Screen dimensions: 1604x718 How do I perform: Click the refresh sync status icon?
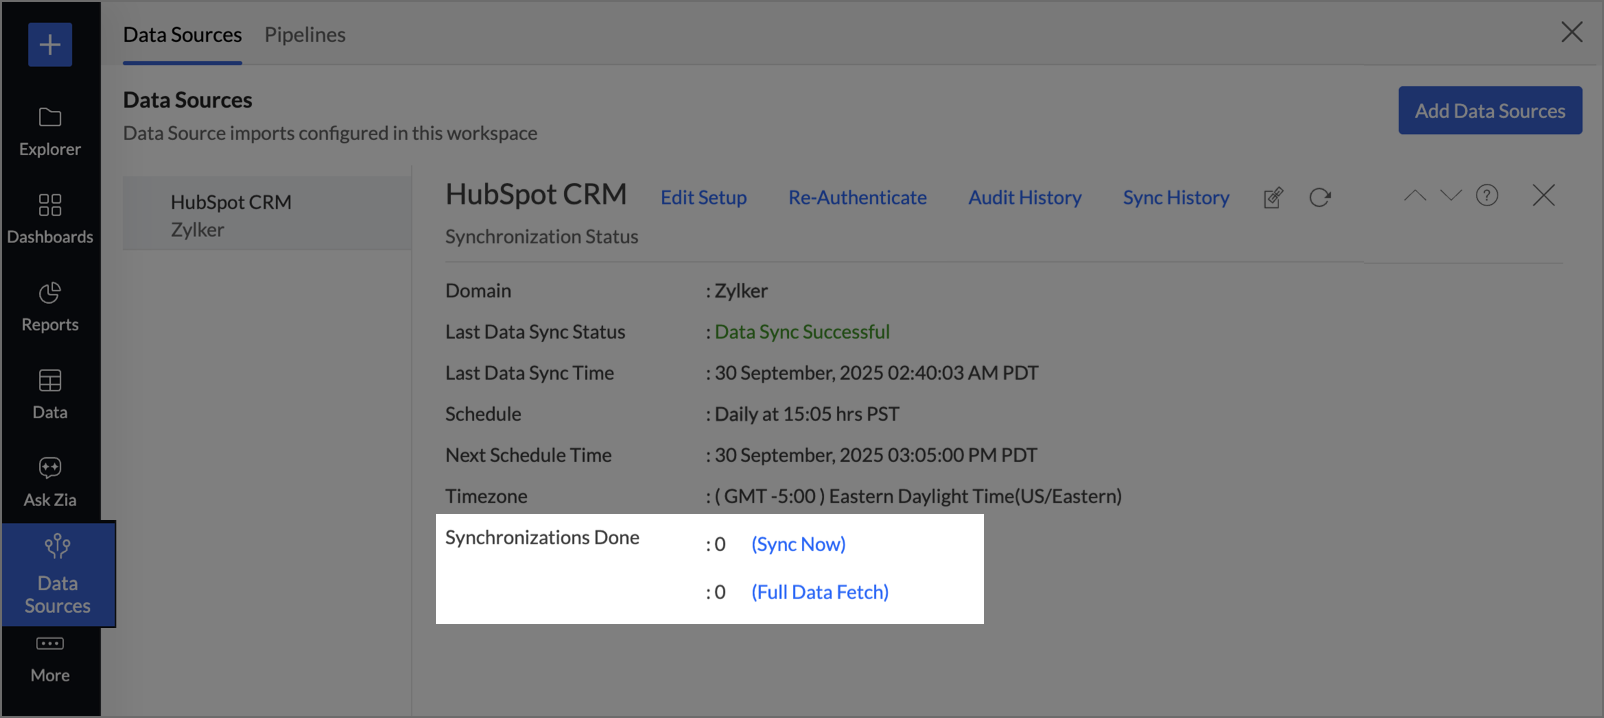pyautogui.click(x=1320, y=198)
